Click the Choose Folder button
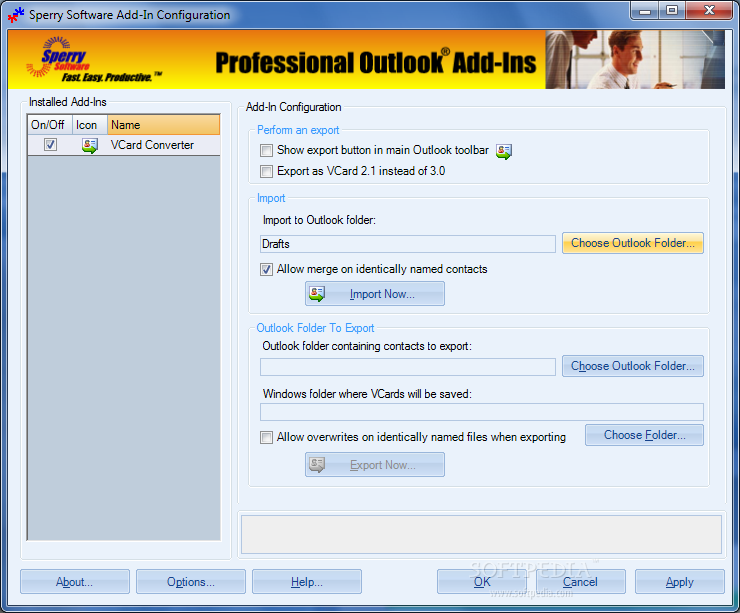The image size is (740, 613). coord(644,435)
